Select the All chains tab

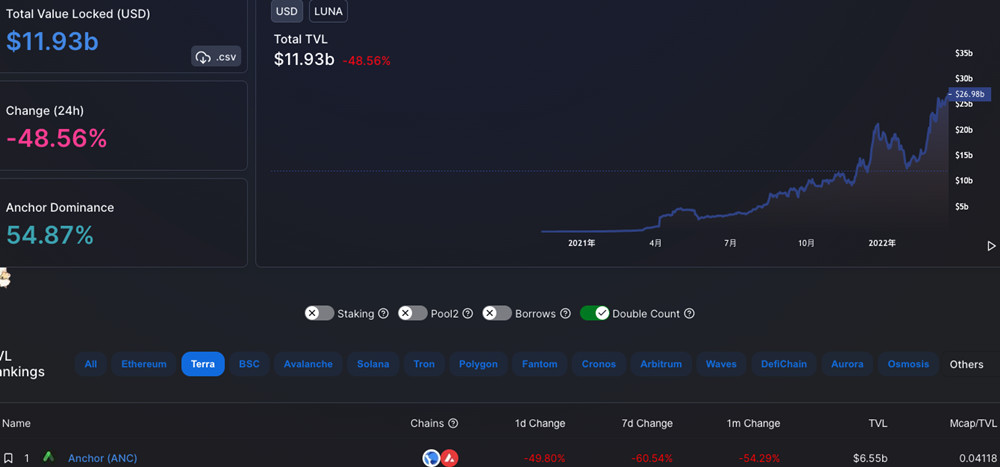tap(91, 364)
